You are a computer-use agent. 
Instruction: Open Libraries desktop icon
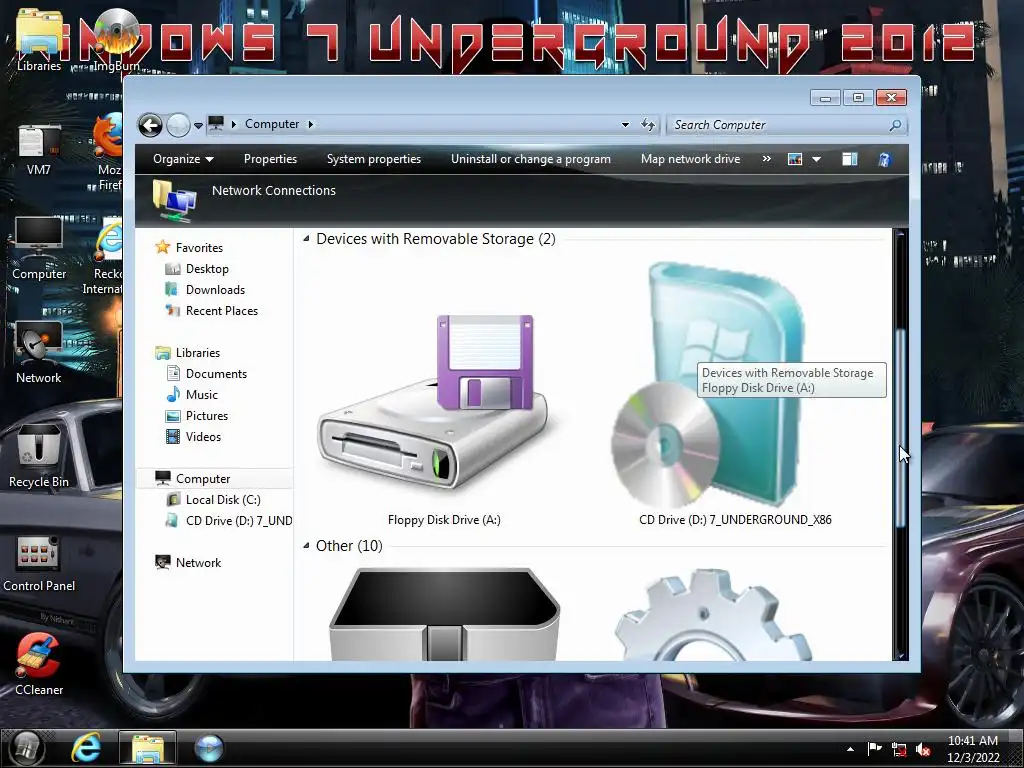tap(39, 40)
